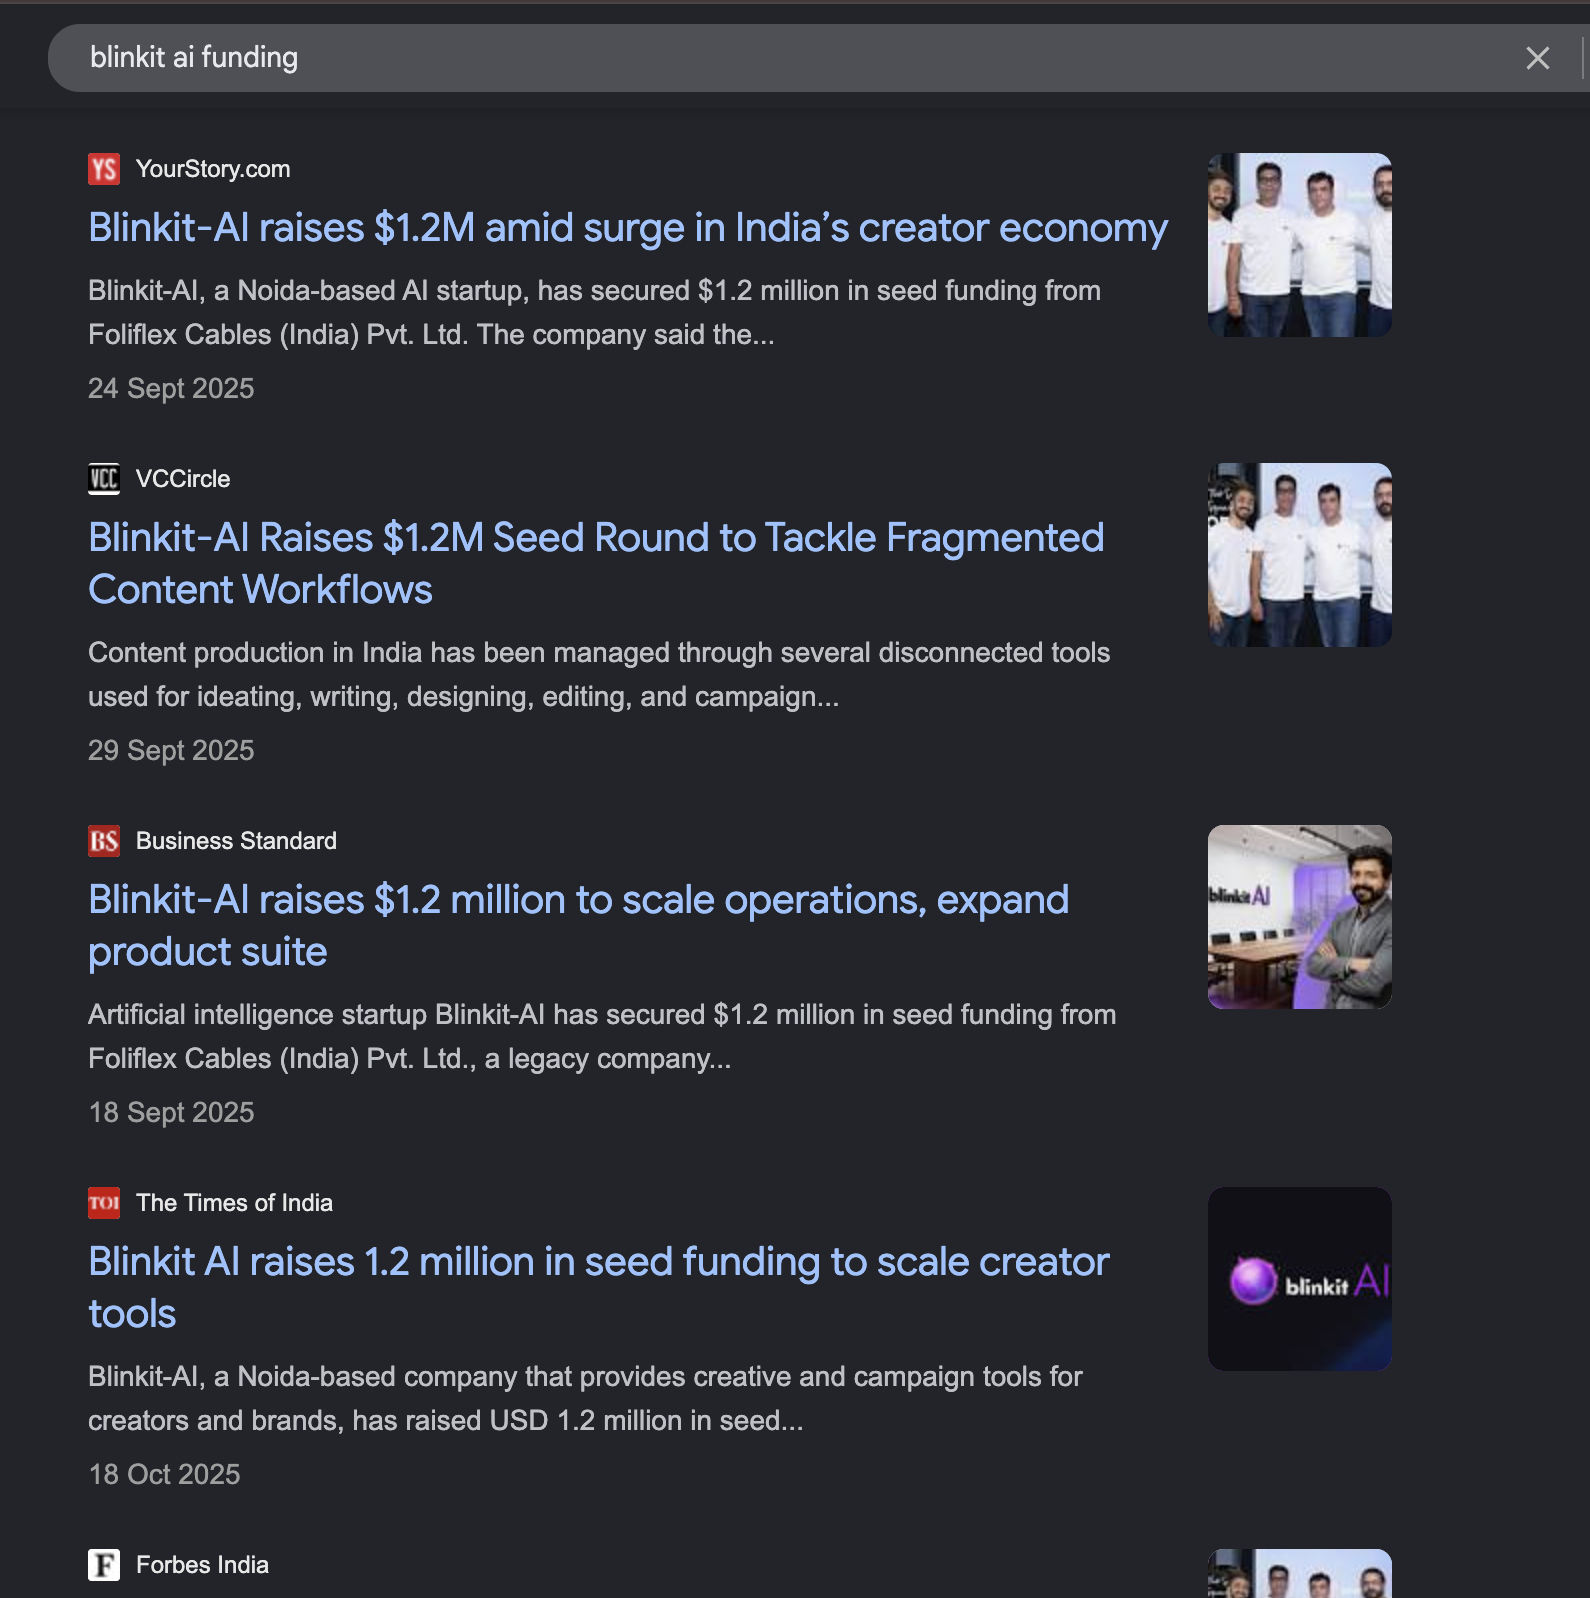Open 'Seed Round to Tackle Fragmented Content Workflows' headline
Screen dimensions: 1590x1598
596,564
